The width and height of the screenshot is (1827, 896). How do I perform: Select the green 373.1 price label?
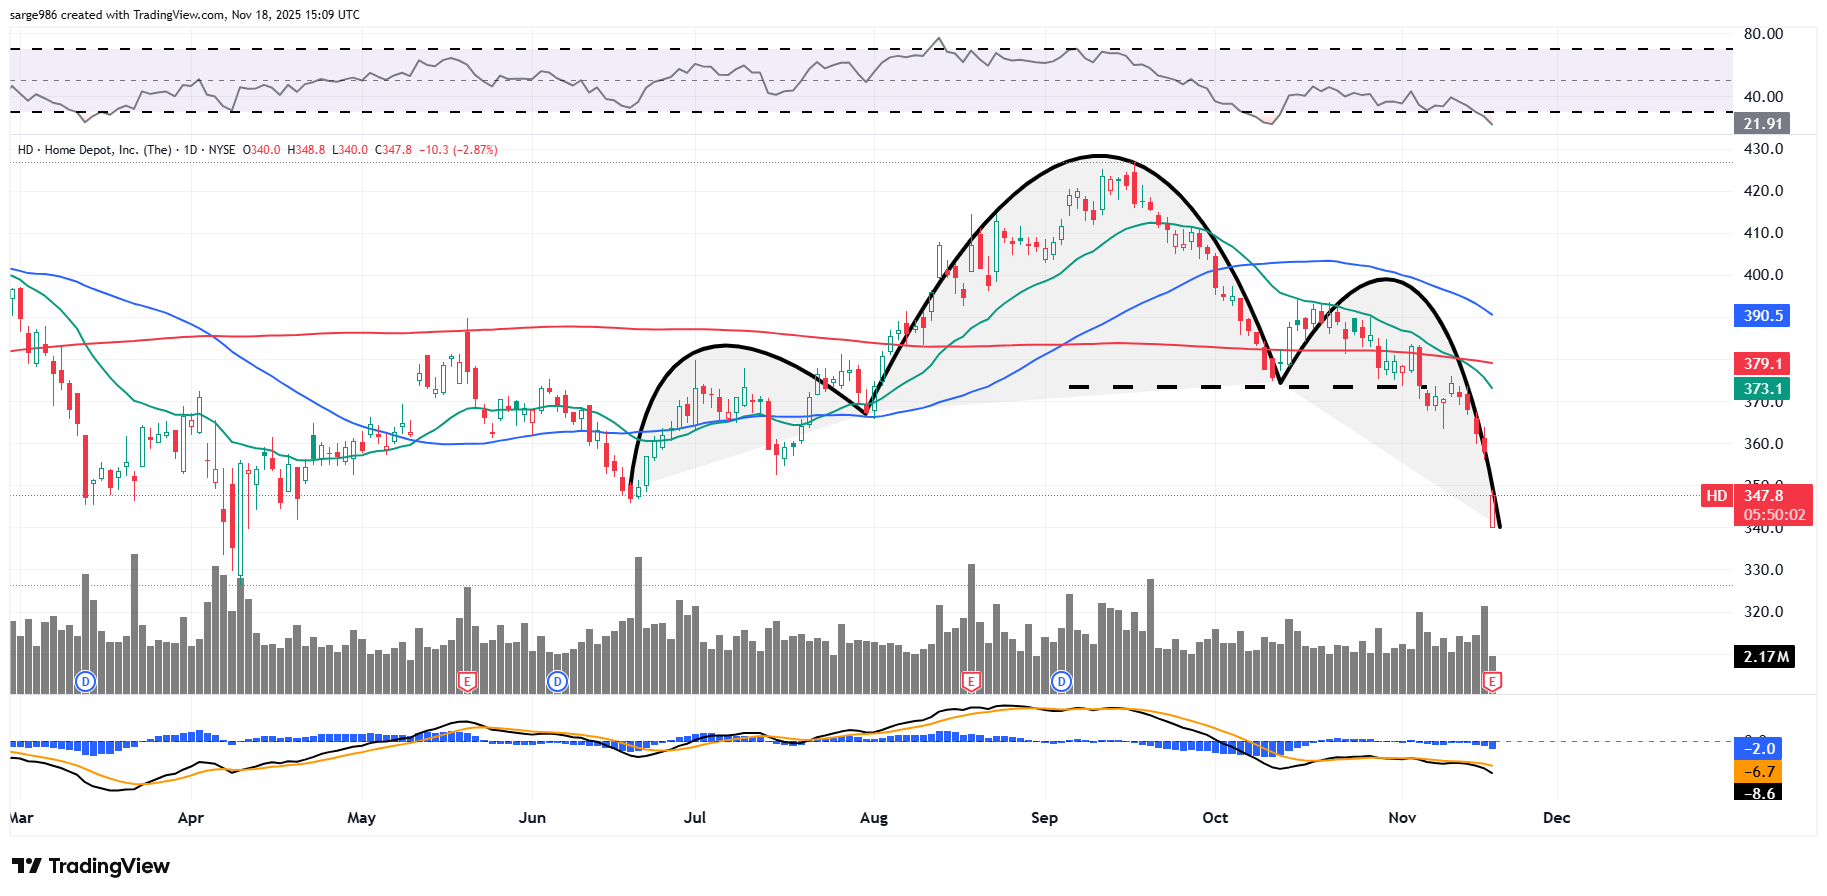pyautogui.click(x=1762, y=389)
